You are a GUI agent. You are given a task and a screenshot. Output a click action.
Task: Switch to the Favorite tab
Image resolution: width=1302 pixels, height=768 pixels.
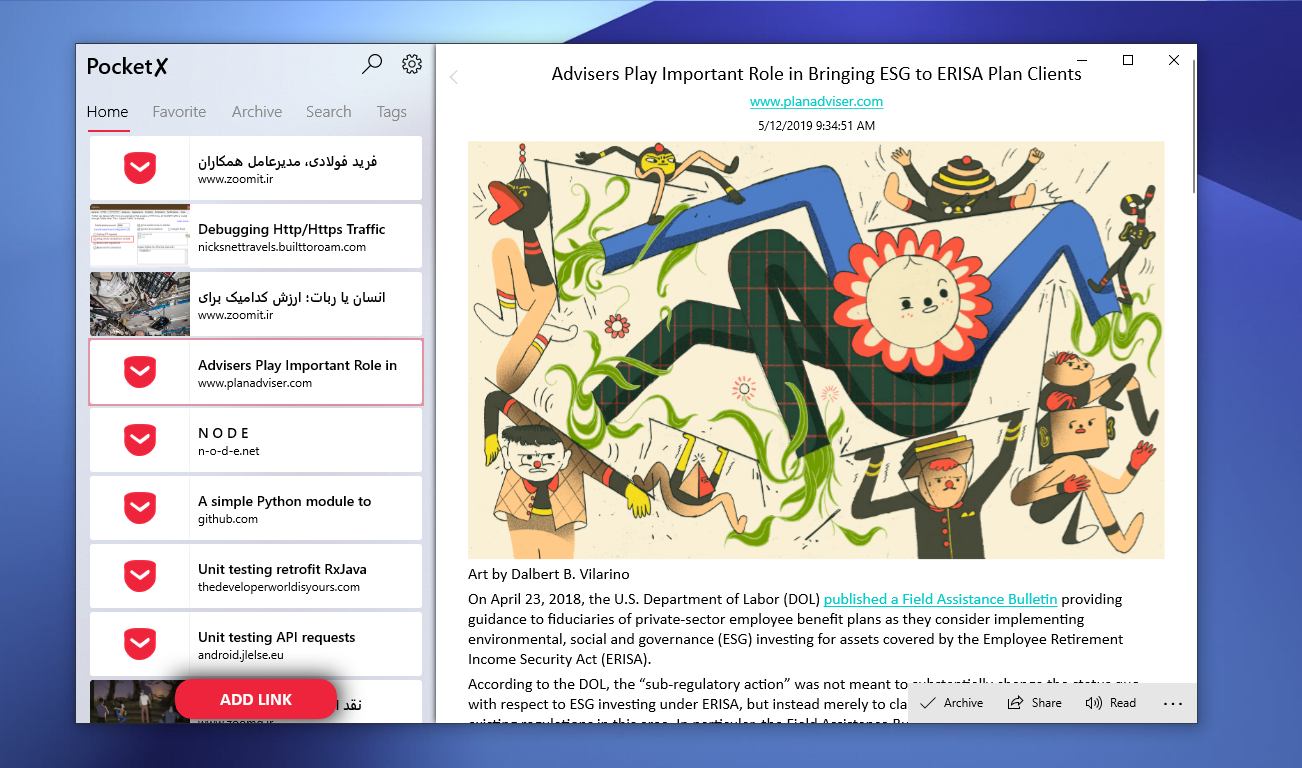pos(179,112)
